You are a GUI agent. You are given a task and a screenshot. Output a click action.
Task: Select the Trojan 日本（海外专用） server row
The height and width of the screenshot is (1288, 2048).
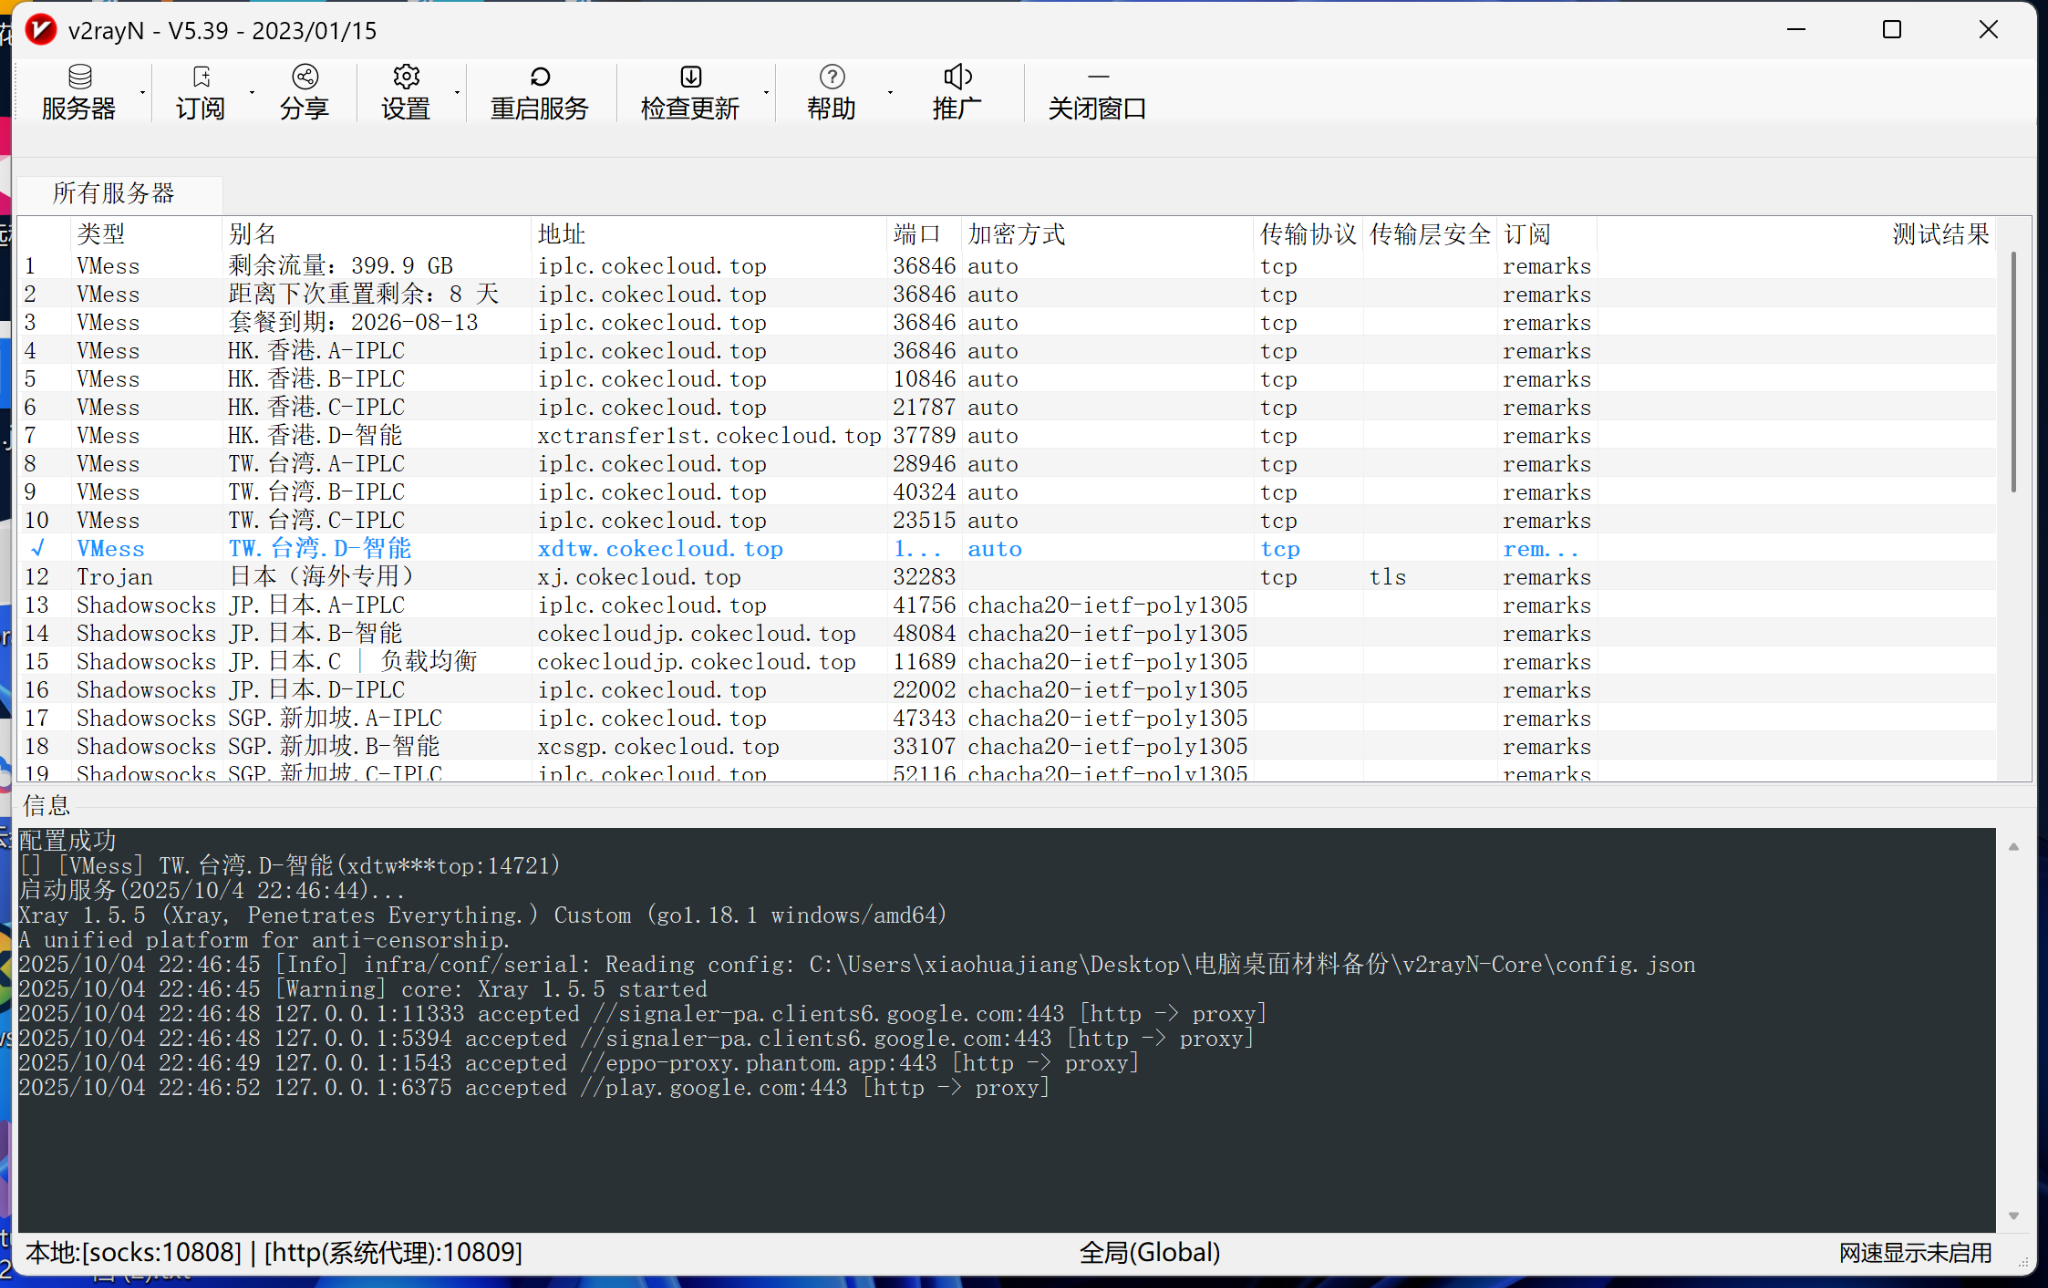tap(320, 577)
